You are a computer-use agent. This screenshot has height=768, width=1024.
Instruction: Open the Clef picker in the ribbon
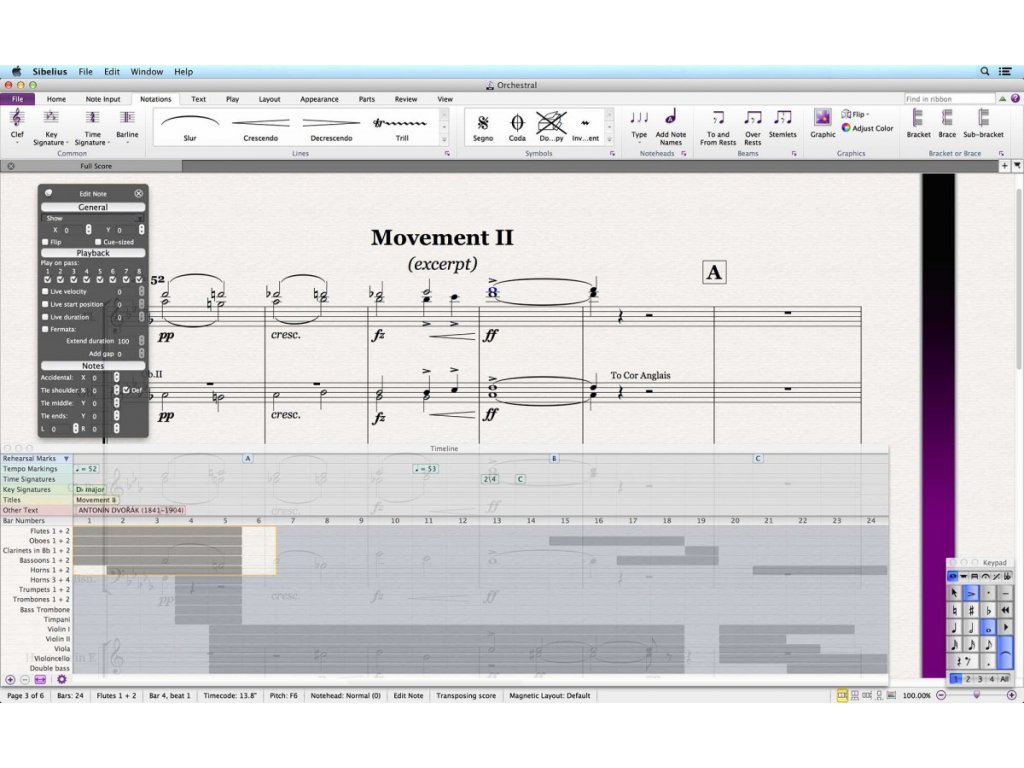(x=17, y=125)
